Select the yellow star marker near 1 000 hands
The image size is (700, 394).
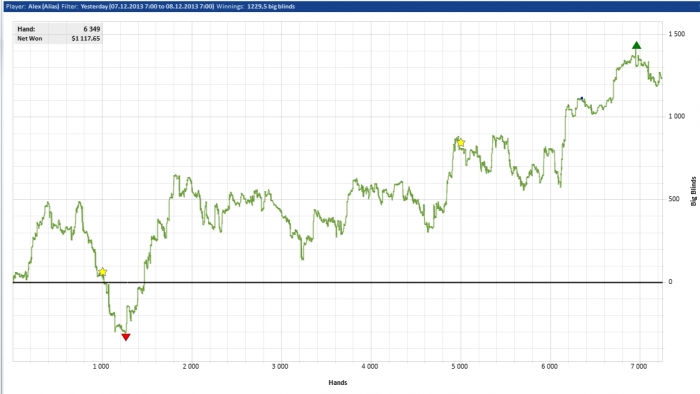click(x=103, y=272)
